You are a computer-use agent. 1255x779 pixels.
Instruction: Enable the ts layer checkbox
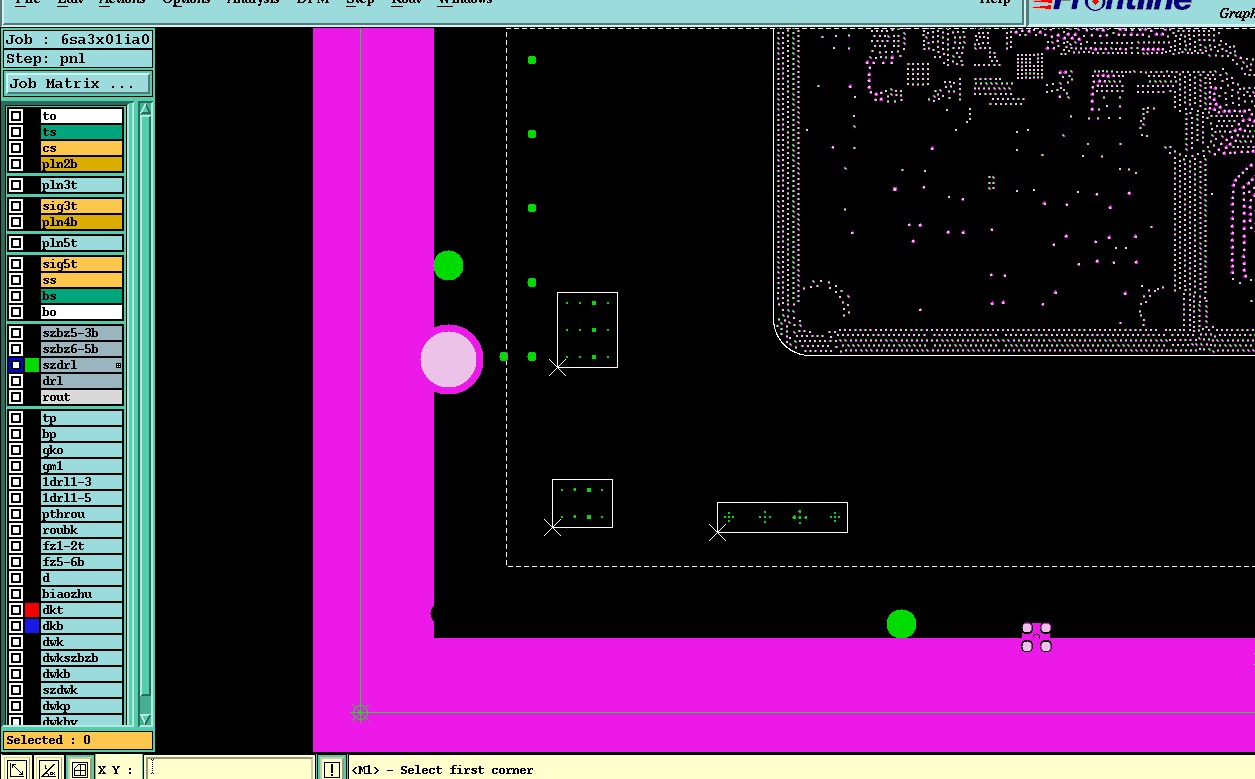(16, 132)
